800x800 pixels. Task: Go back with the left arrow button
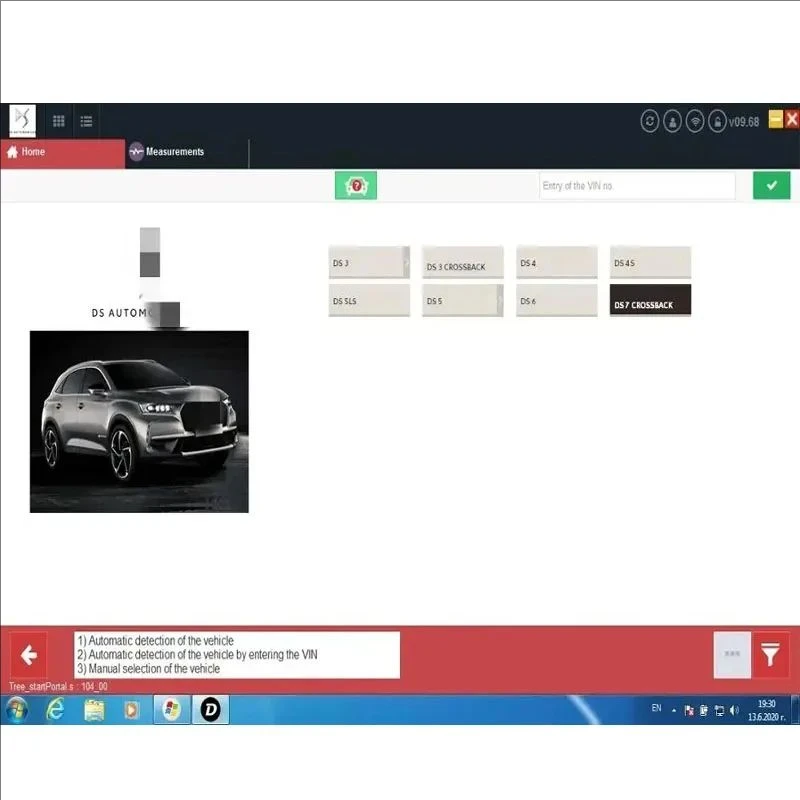[29, 655]
